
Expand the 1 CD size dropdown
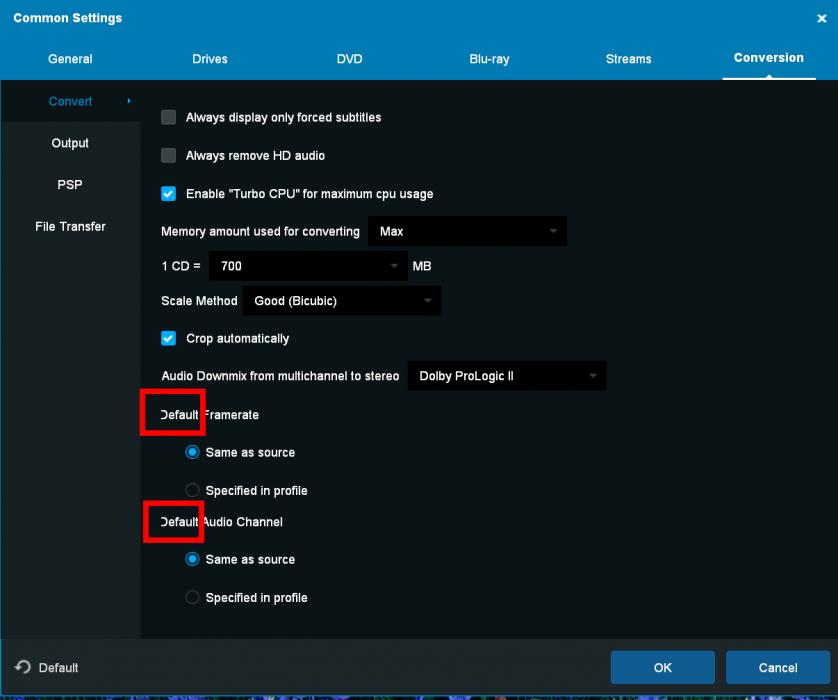306,267
